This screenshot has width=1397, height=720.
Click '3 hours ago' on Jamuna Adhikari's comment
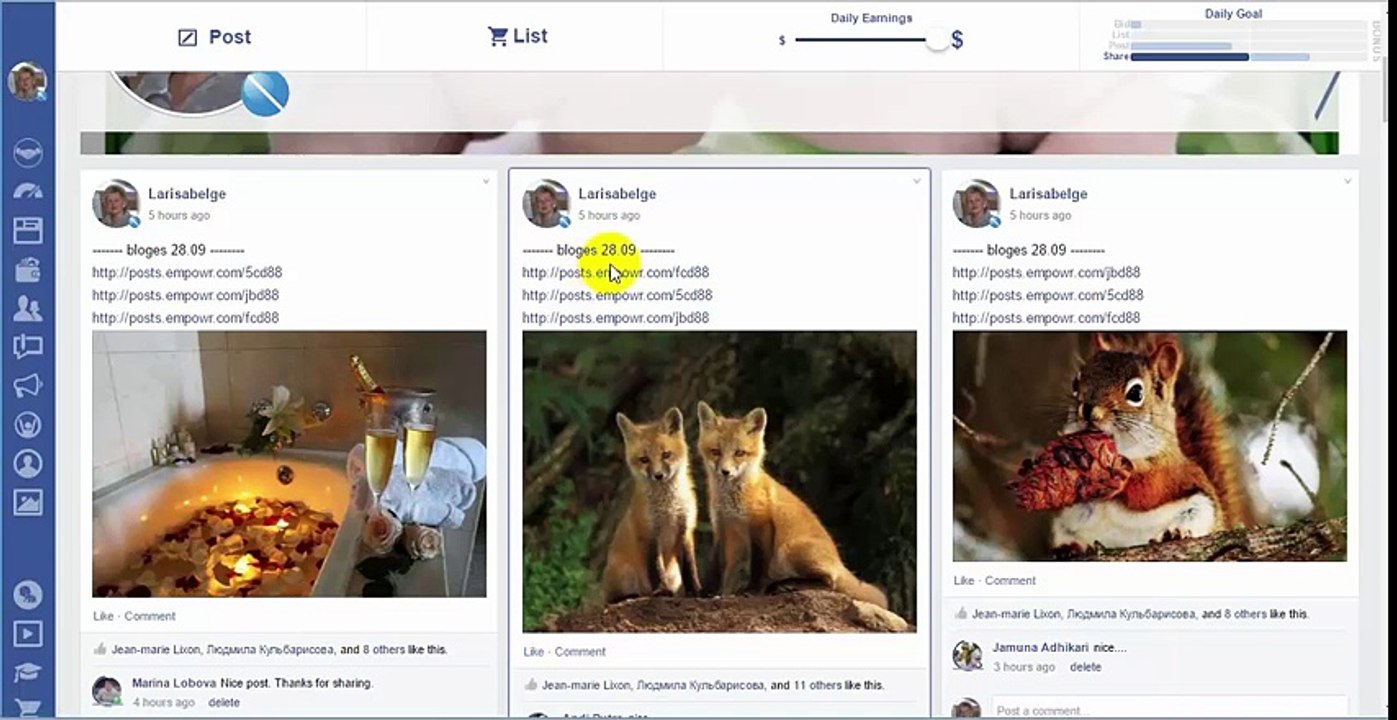(x=1024, y=667)
